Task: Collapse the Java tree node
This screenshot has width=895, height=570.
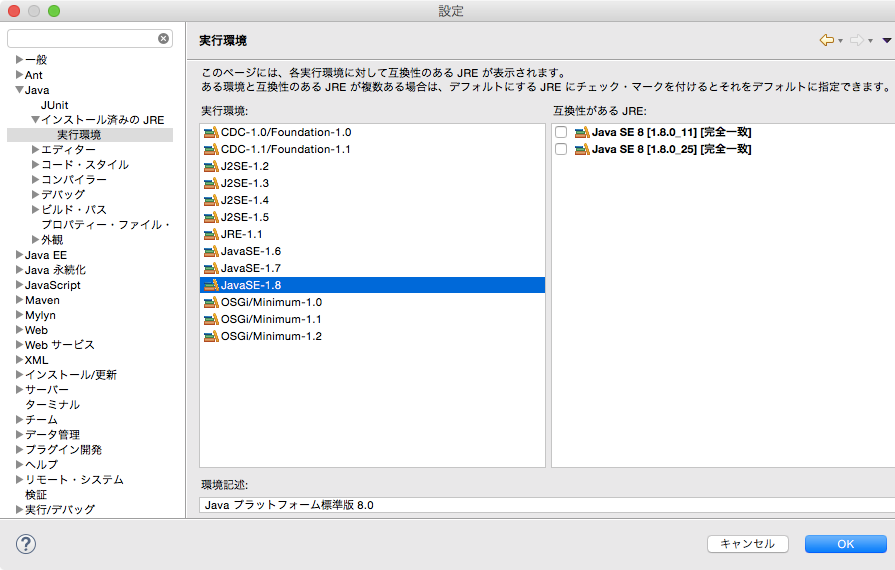Action: pyautogui.click(x=19, y=90)
